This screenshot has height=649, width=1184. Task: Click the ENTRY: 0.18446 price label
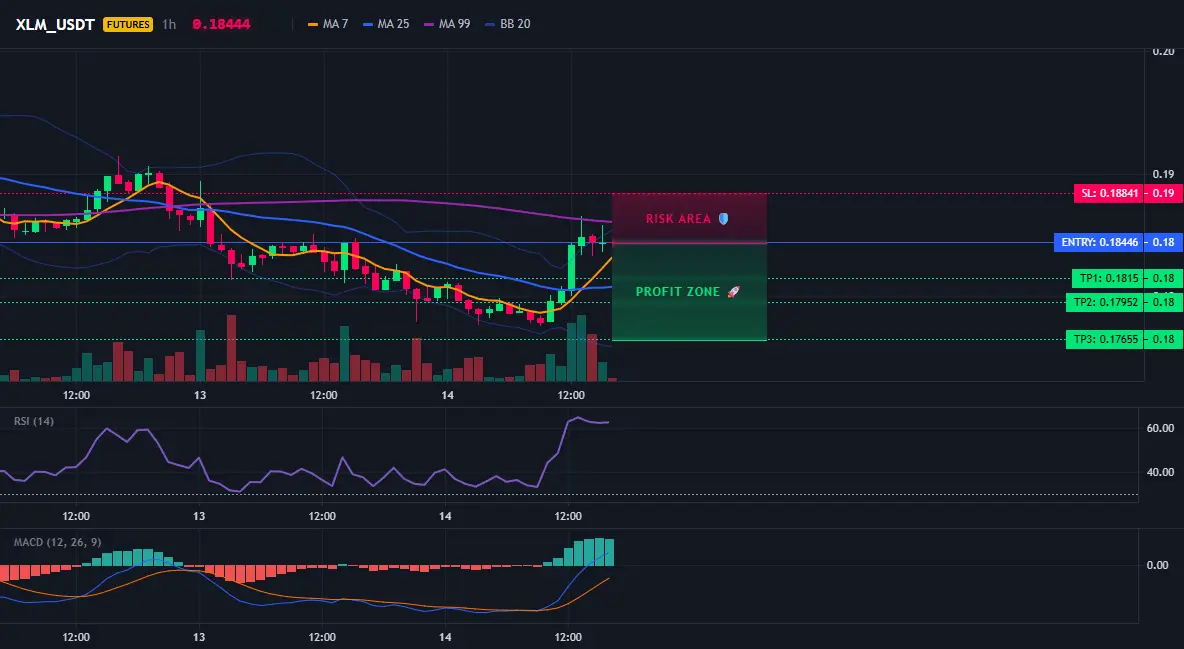(x=1099, y=243)
